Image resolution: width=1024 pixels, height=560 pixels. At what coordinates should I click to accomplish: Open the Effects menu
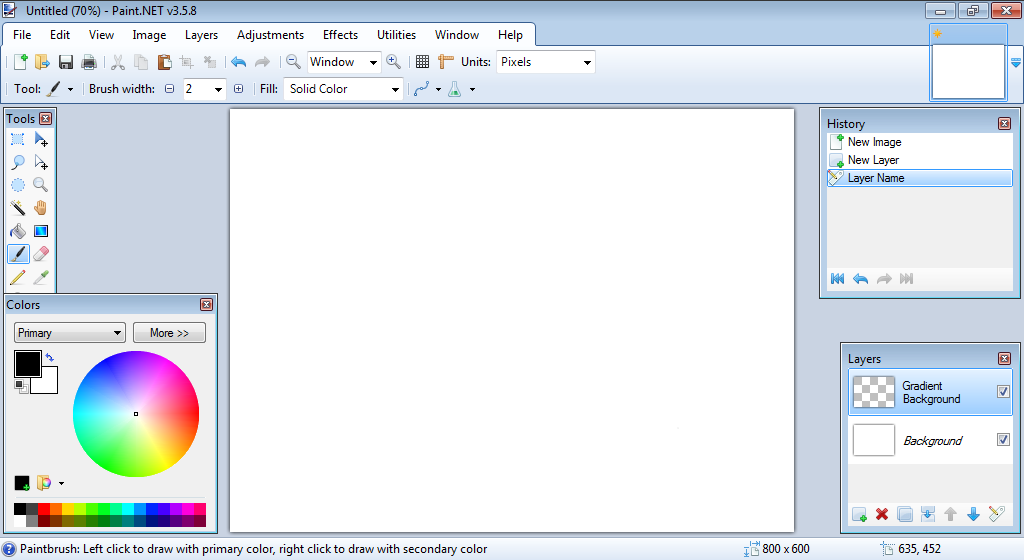click(340, 35)
